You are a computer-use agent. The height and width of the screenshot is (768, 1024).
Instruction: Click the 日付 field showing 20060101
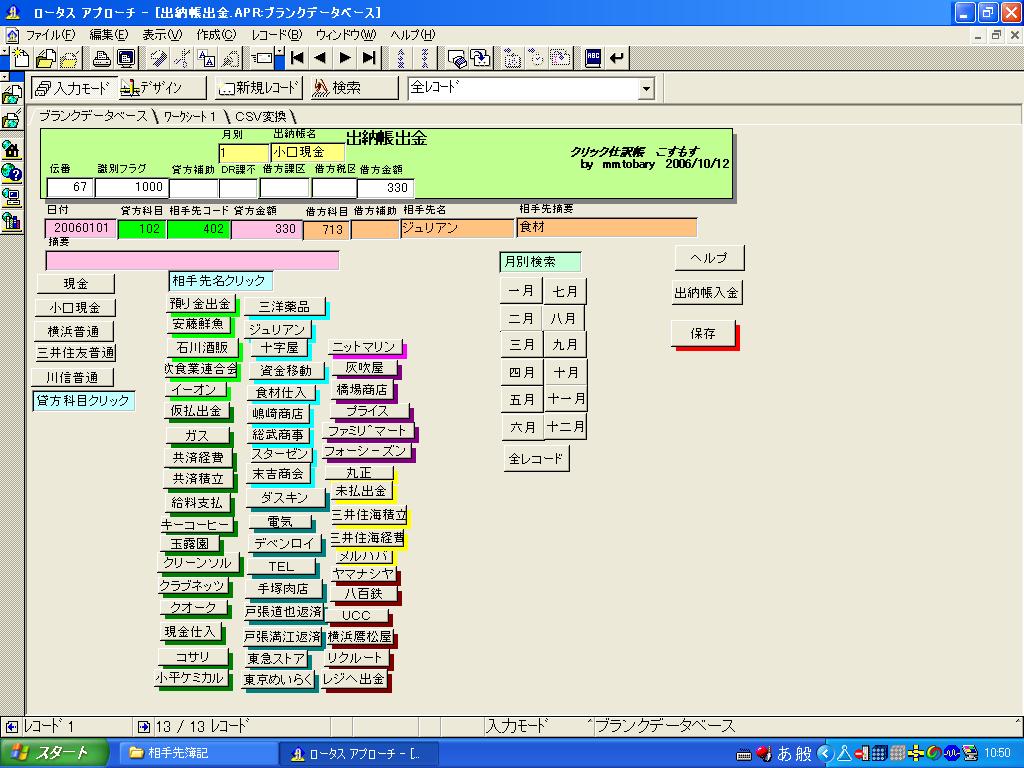point(81,229)
